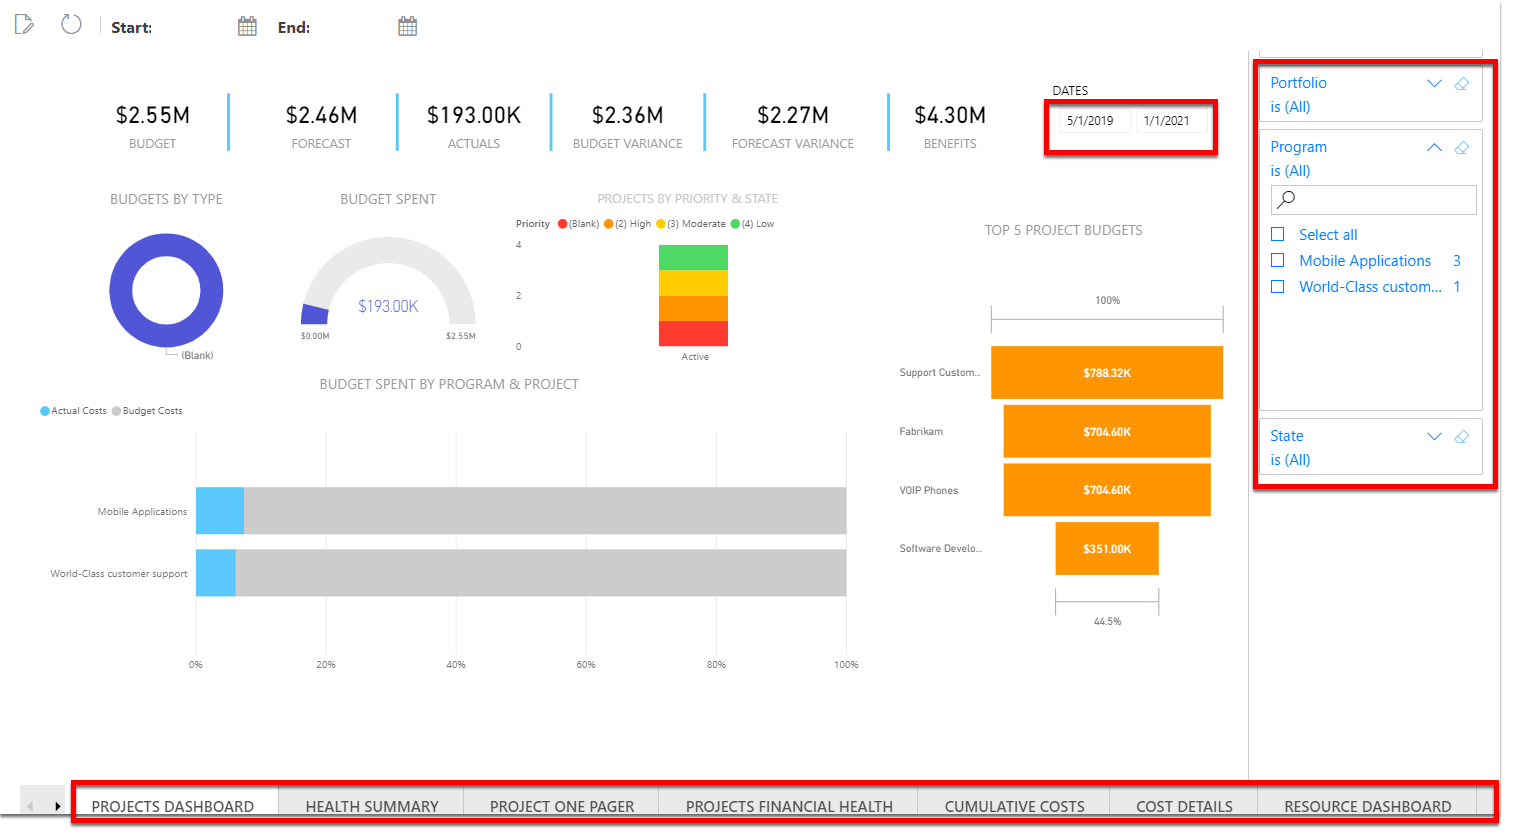Select the $351.00K Software Development funnel bar
The height and width of the screenshot is (838, 1521).
1107,548
